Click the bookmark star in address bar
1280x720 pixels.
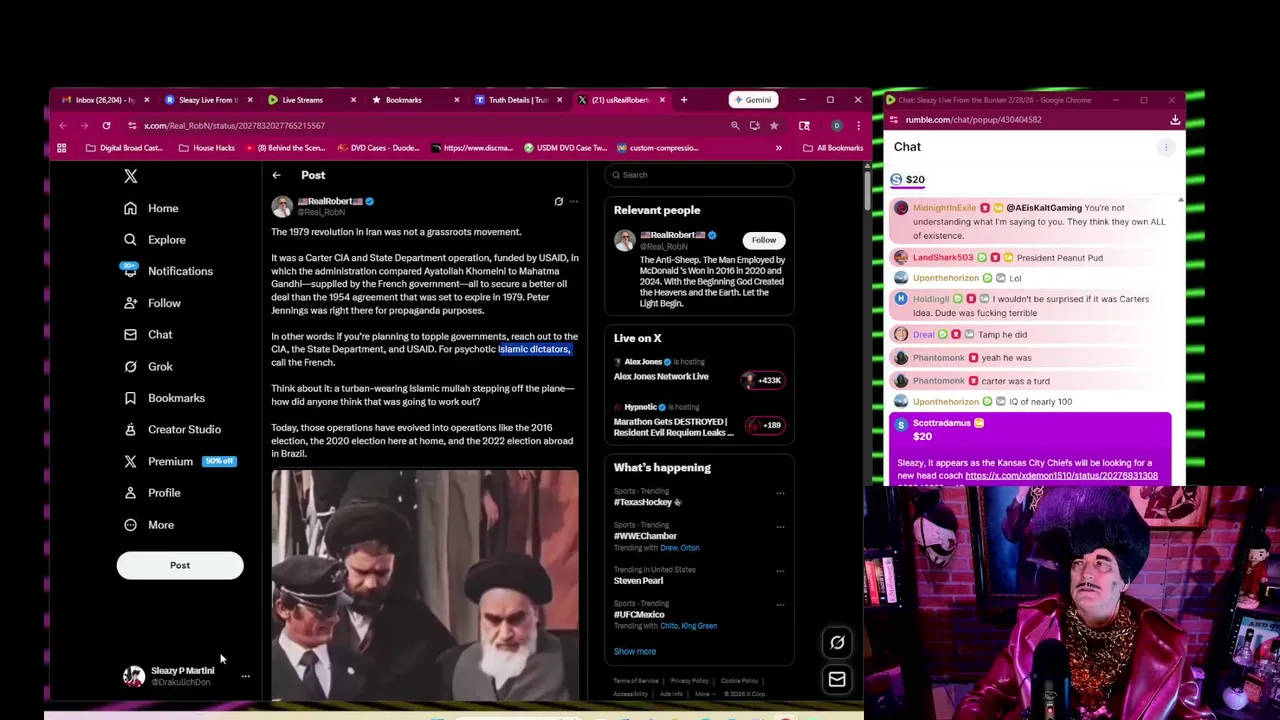point(774,126)
